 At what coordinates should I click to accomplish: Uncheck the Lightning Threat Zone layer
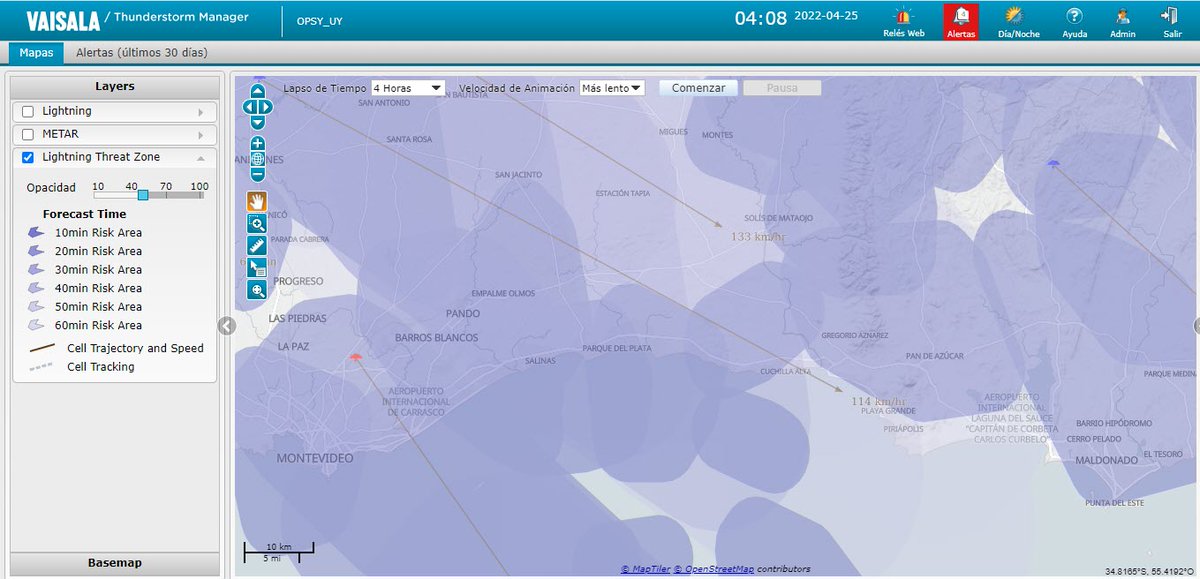tap(28, 157)
